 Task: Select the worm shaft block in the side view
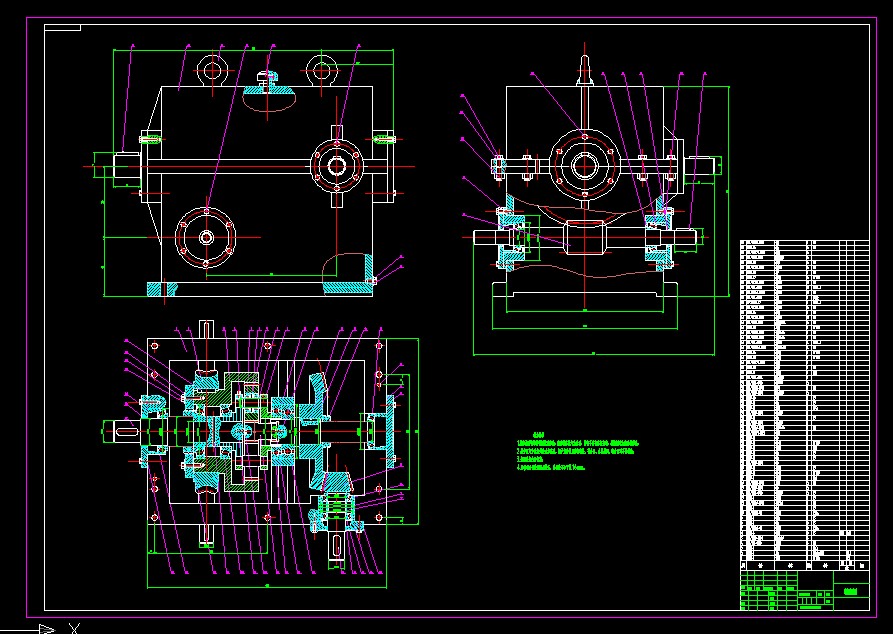(x=585, y=236)
